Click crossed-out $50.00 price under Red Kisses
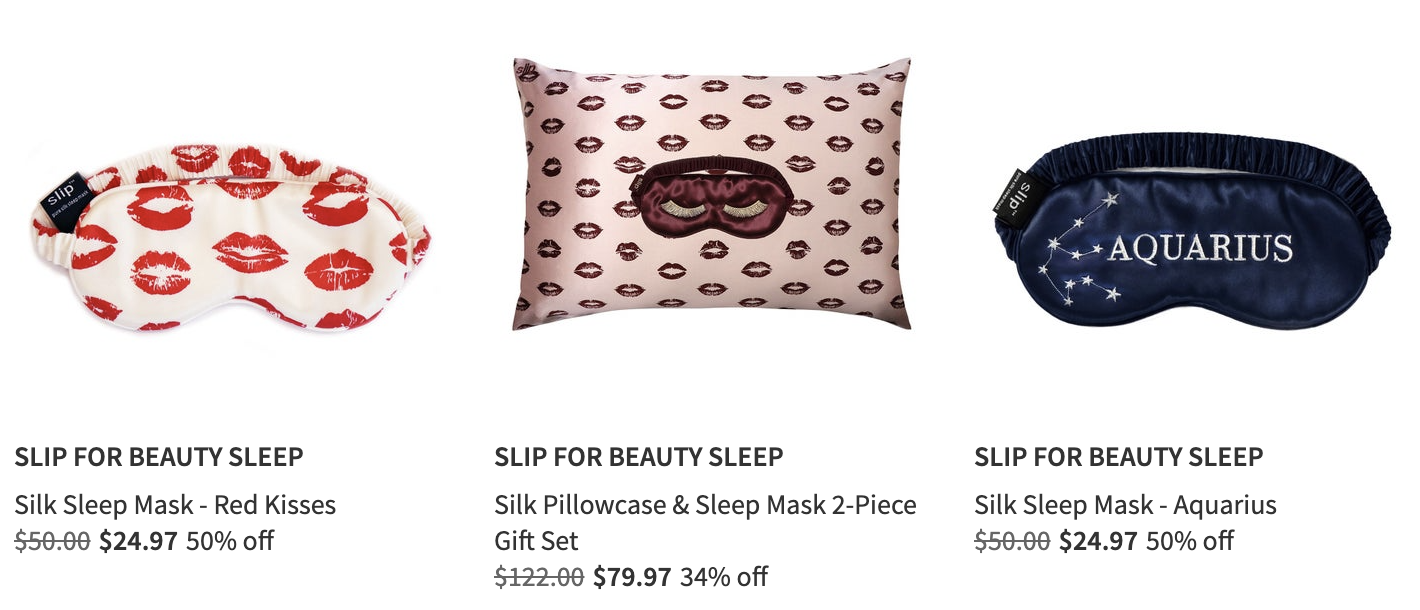Image resolution: width=1420 pixels, height=610 pixels. coord(52,541)
